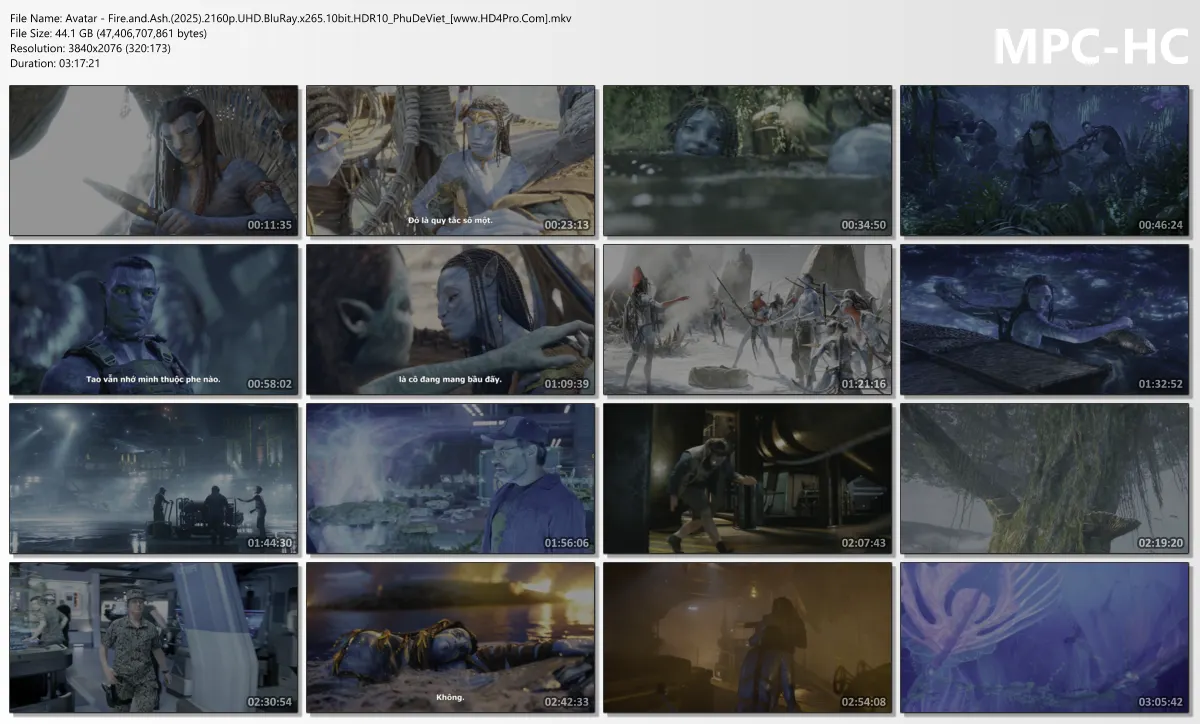Select the corridor scene thumbnail at 02:07:43

click(x=748, y=478)
